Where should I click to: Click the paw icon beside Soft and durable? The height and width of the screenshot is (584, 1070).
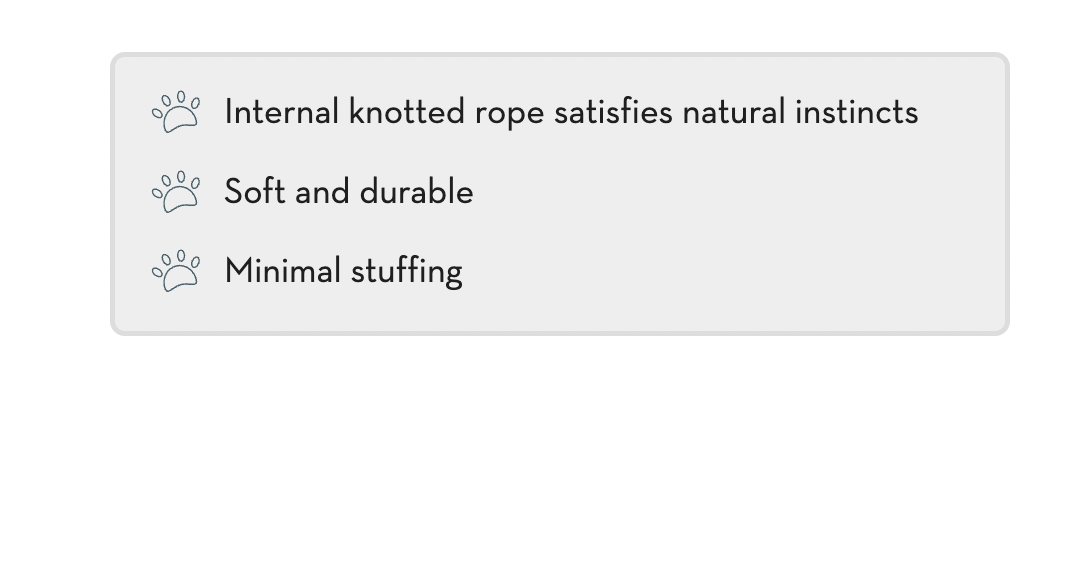click(x=176, y=192)
